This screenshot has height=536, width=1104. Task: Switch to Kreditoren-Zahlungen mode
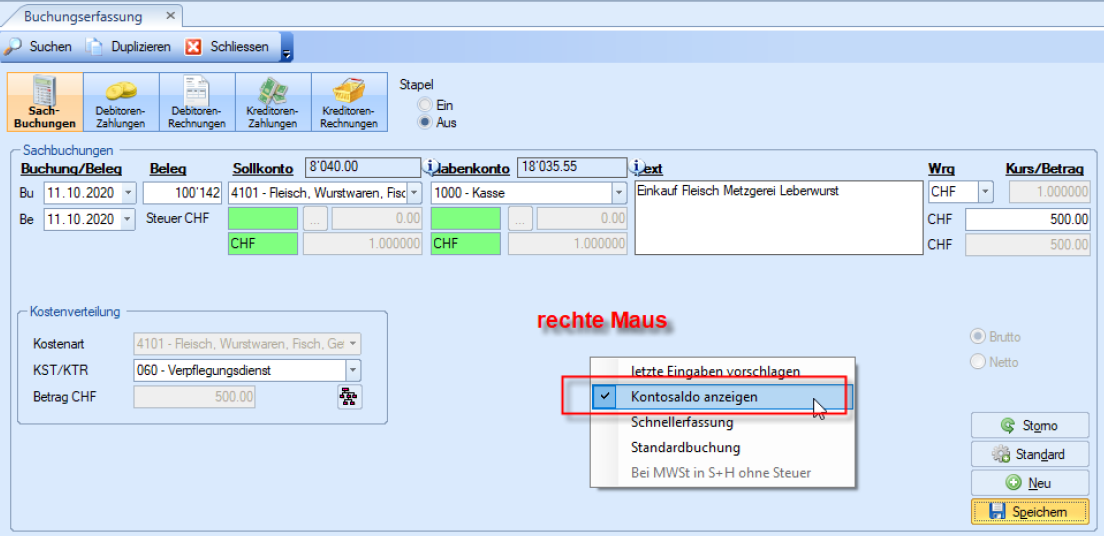click(x=272, y=102)
